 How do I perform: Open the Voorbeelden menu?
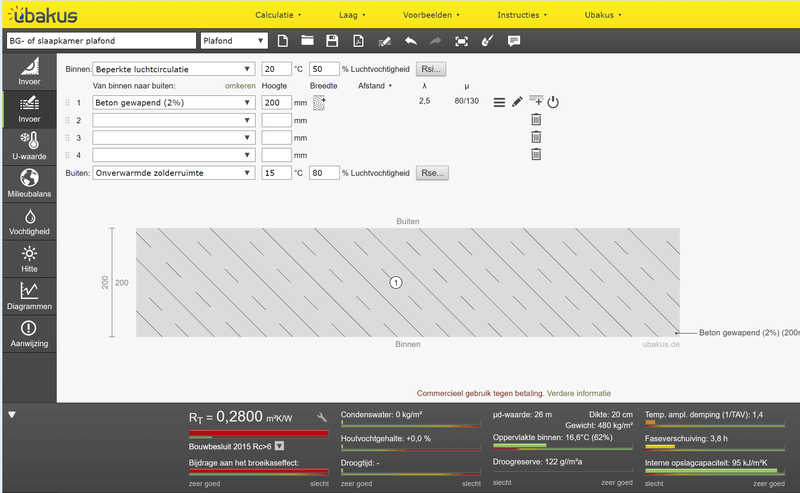[431, 15]
